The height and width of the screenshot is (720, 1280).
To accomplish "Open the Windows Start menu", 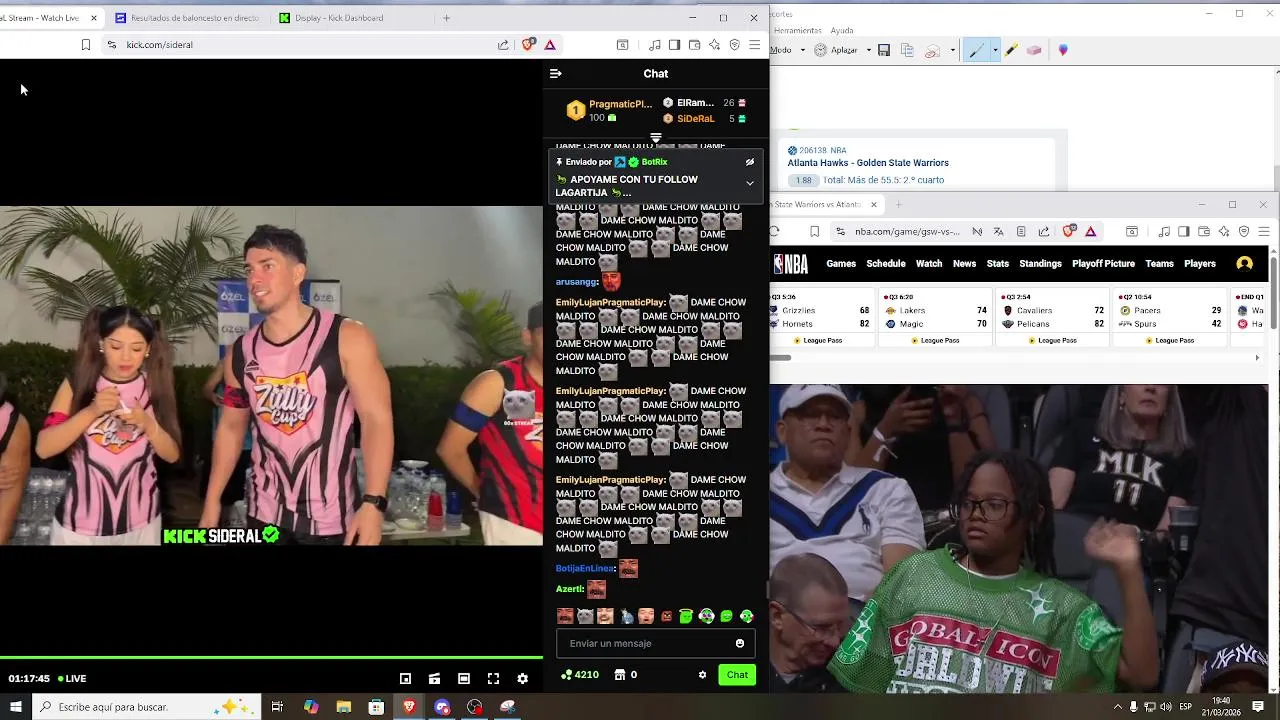I will tap(16, 707).
